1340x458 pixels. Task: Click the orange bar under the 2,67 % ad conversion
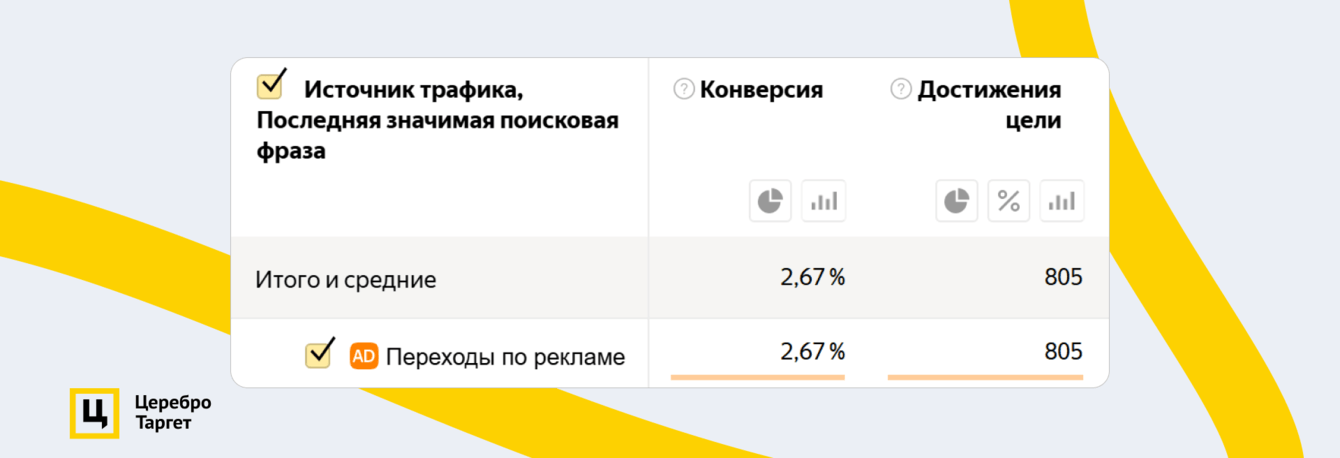coord(757,377)
